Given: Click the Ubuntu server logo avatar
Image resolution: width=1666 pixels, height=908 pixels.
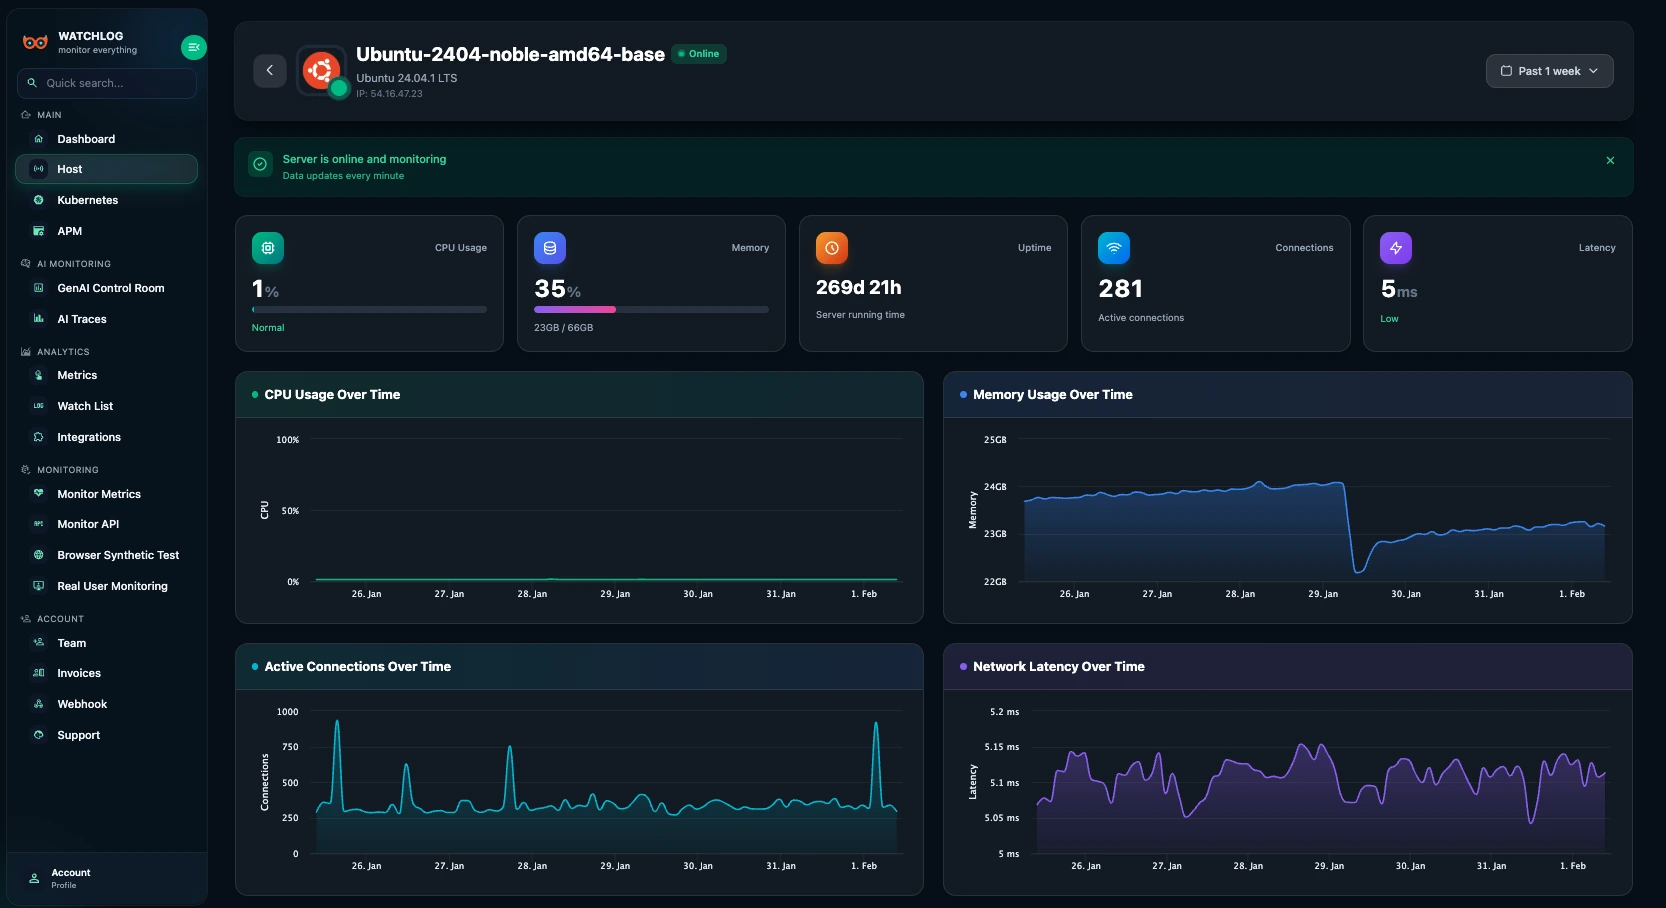Looking at the screenshot, I should tap(321, 70).
